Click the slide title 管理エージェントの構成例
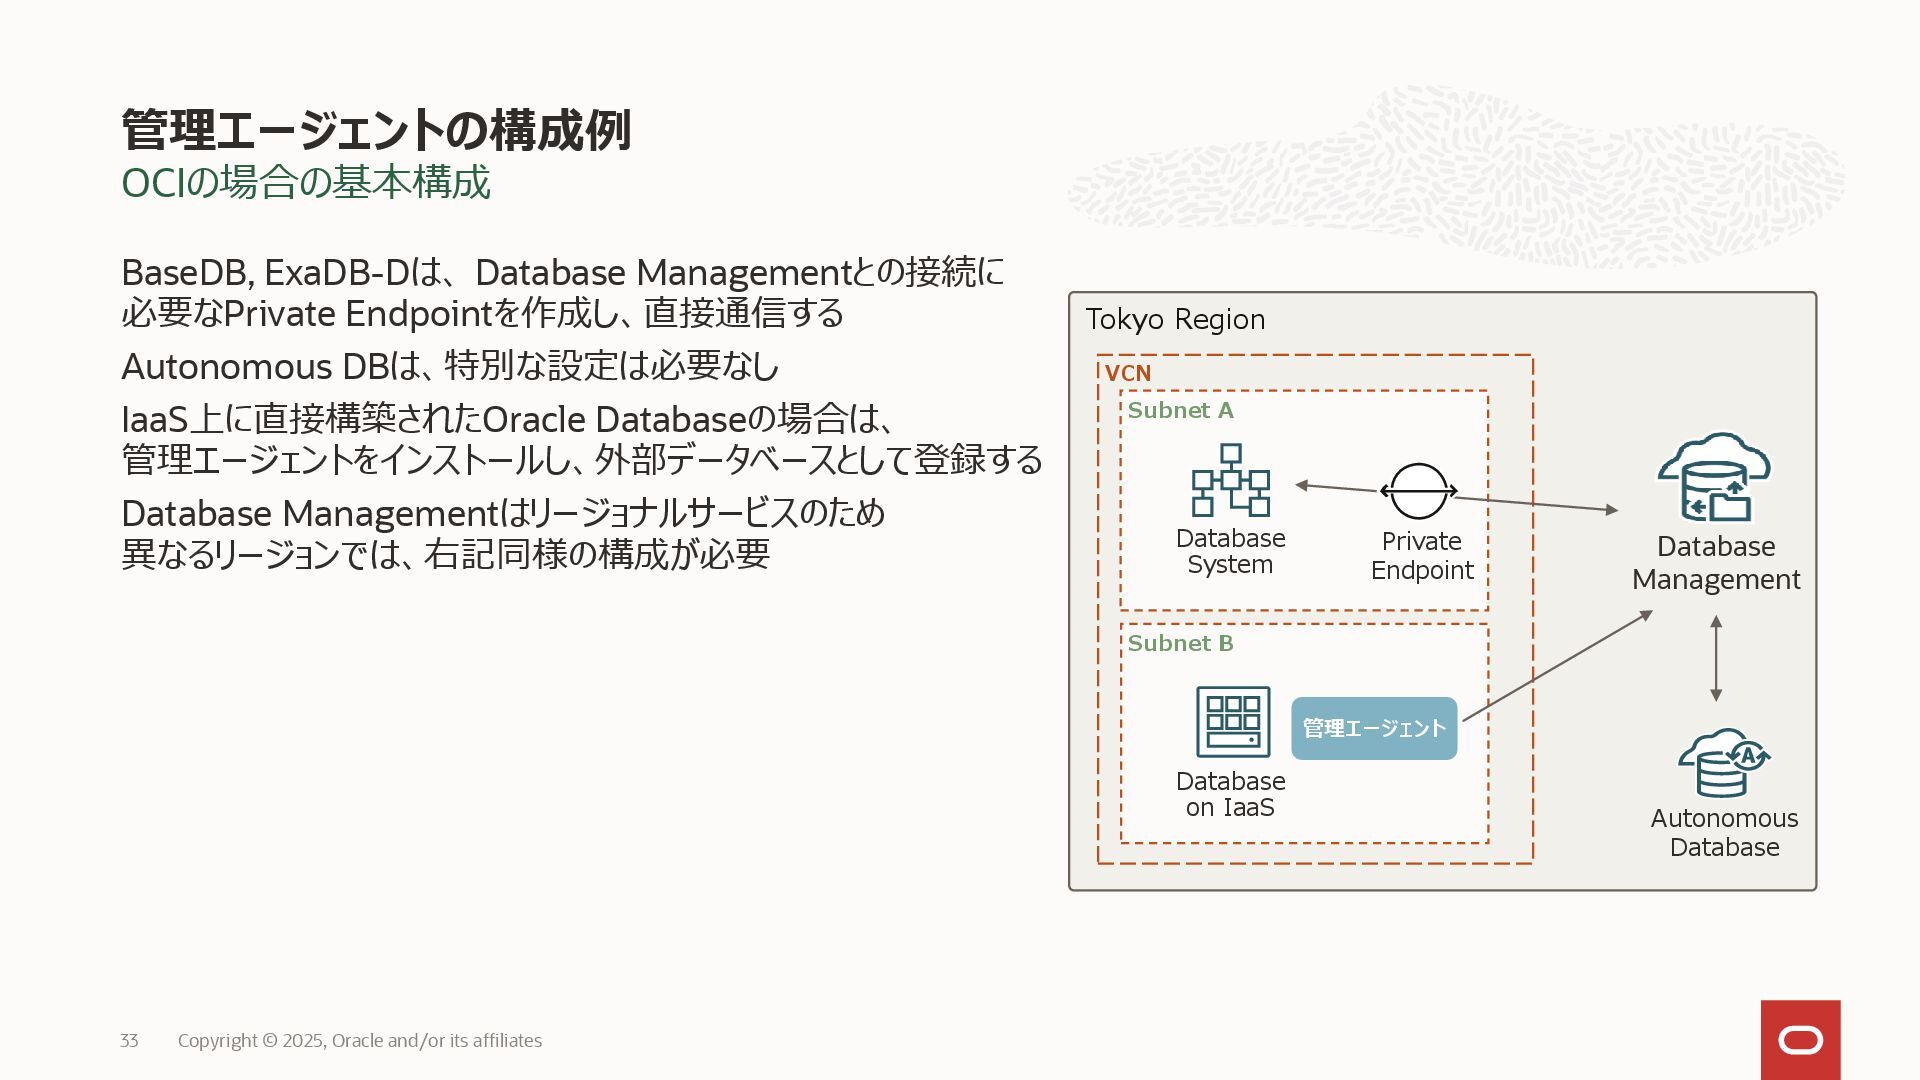The width and height of the screenshot is (1920, 1080). coord(376,130)
